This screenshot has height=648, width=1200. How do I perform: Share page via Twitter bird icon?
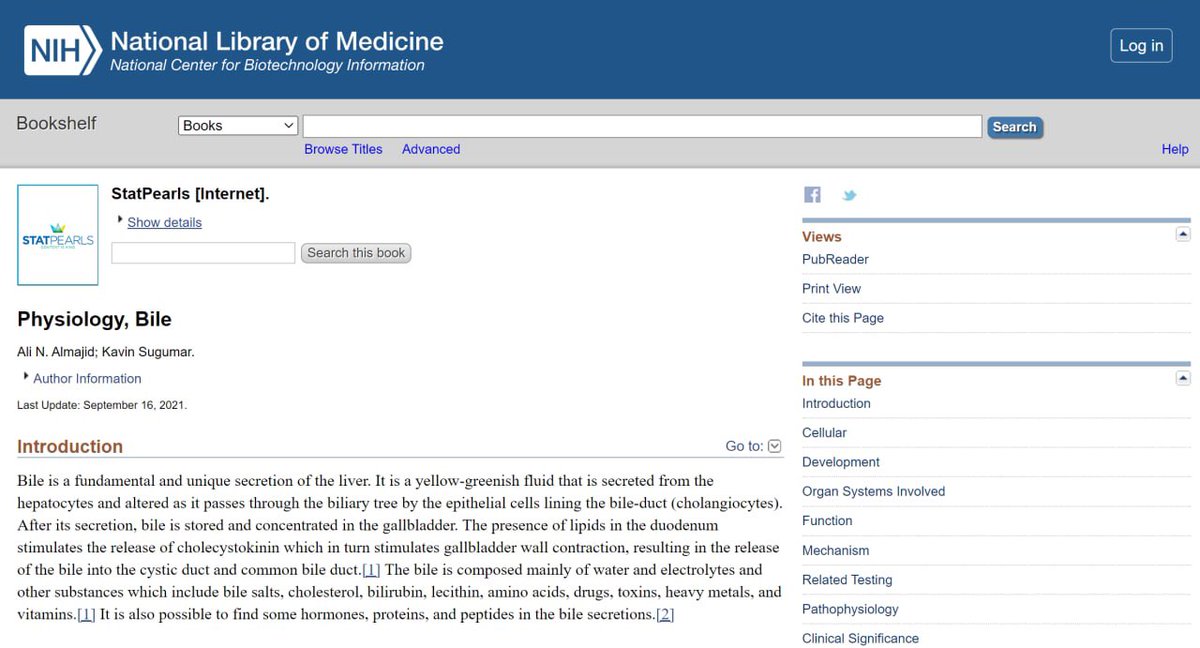[x=849, y=195]
